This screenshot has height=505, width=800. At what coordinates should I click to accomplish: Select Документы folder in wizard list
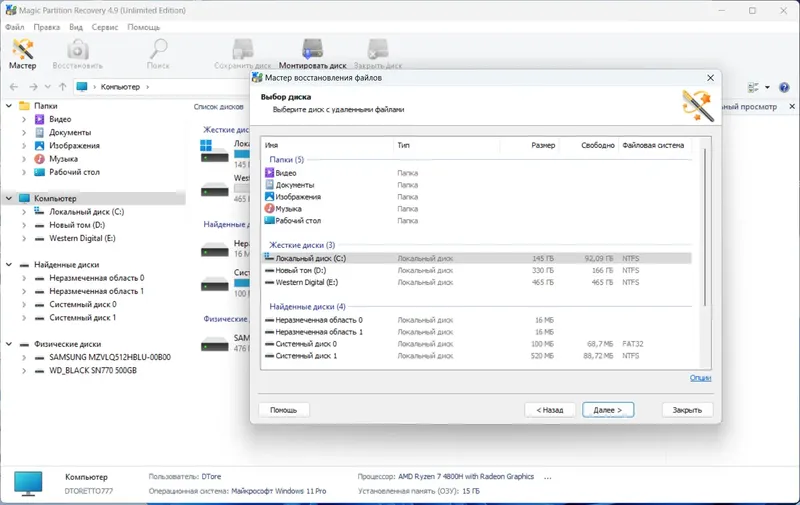click(x=478, y=185)
